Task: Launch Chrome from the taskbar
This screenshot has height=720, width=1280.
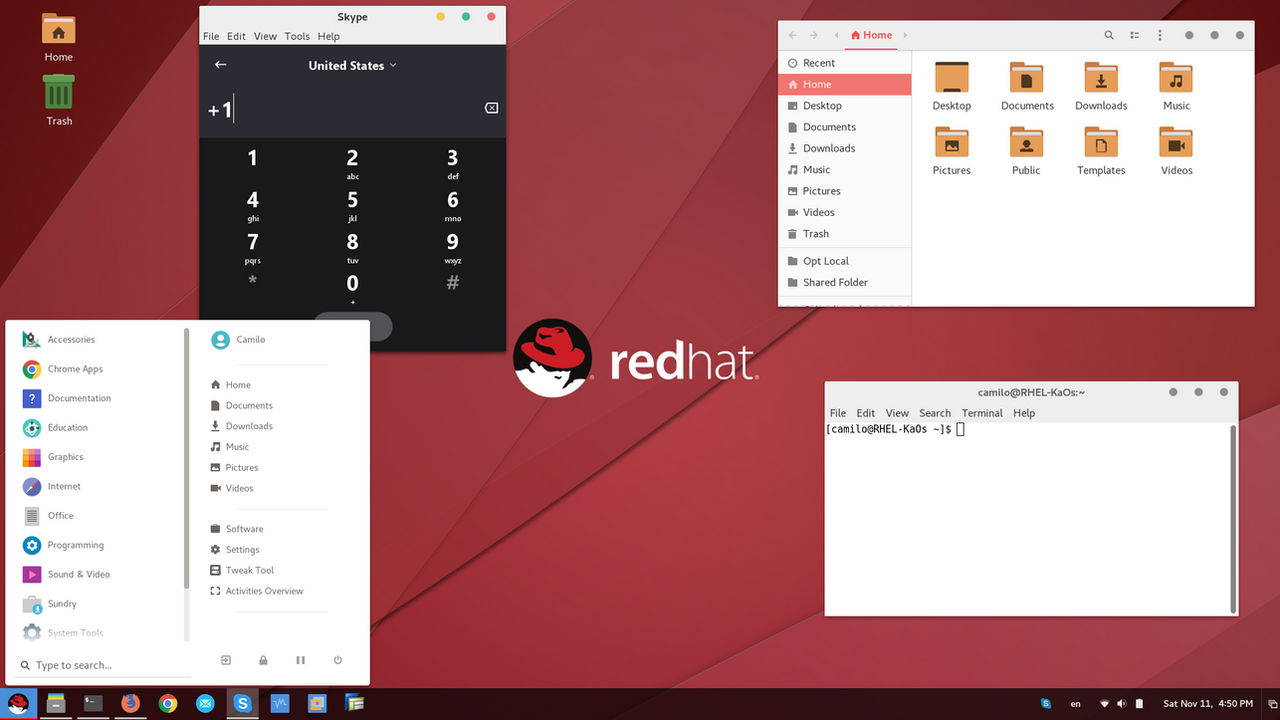Action: [x=168, y=704]
